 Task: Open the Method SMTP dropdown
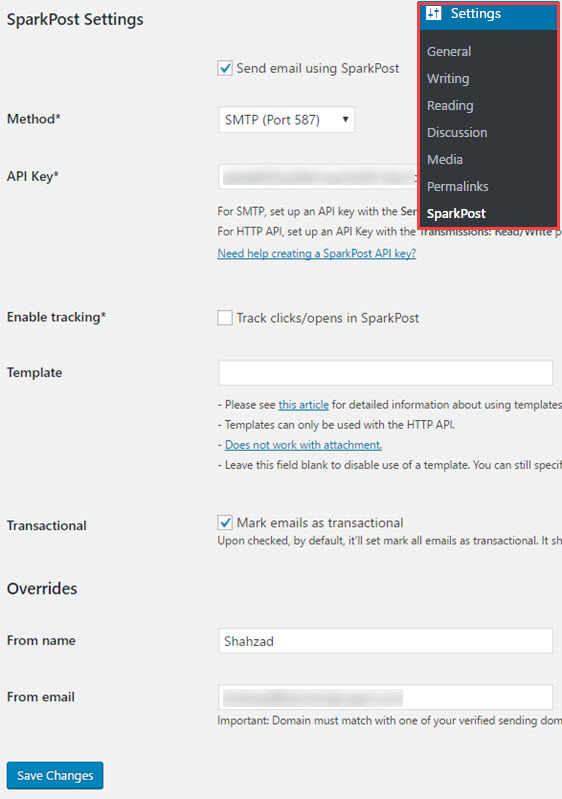coord(286,120)
